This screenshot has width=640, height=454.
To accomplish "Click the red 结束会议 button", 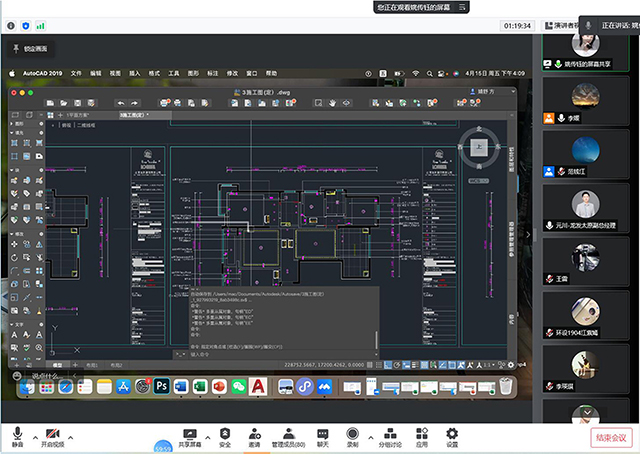I will point(609,437).
